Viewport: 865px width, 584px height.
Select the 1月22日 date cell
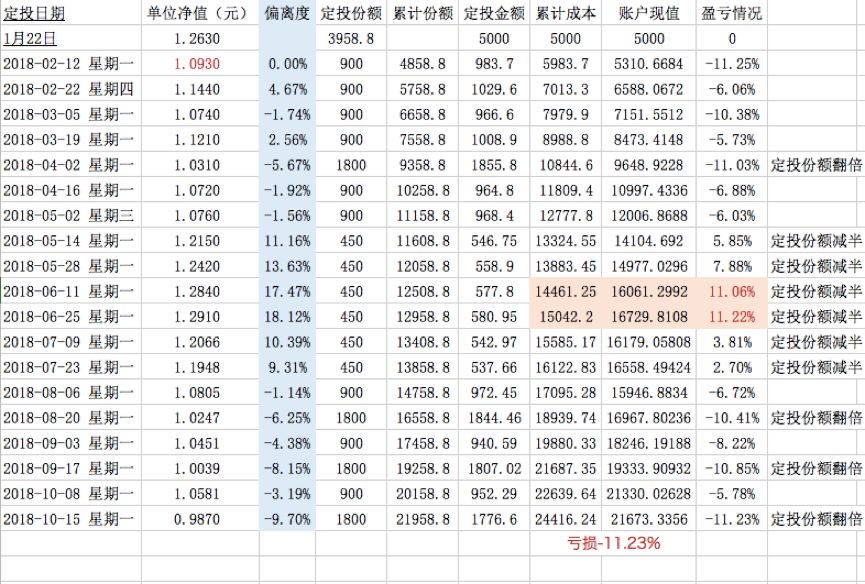coord(28,37)
